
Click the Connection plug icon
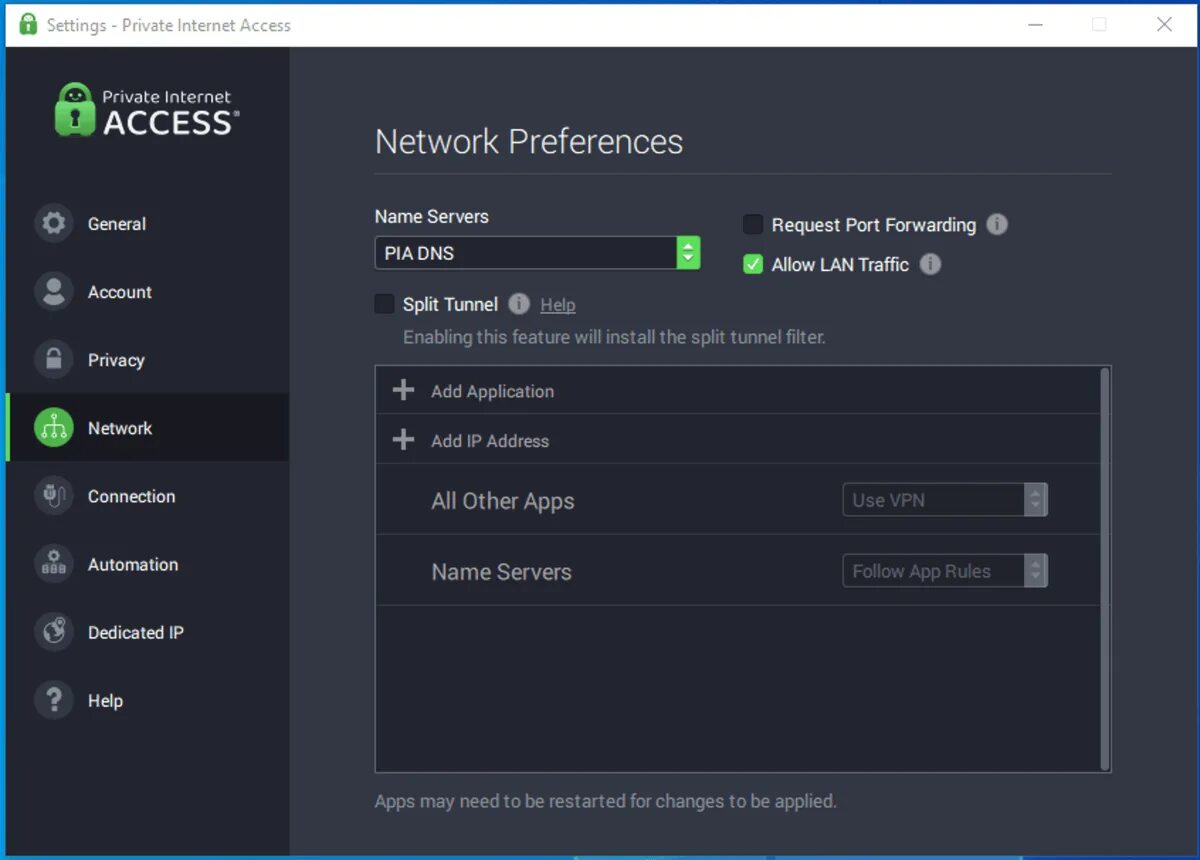pos(53,496)
